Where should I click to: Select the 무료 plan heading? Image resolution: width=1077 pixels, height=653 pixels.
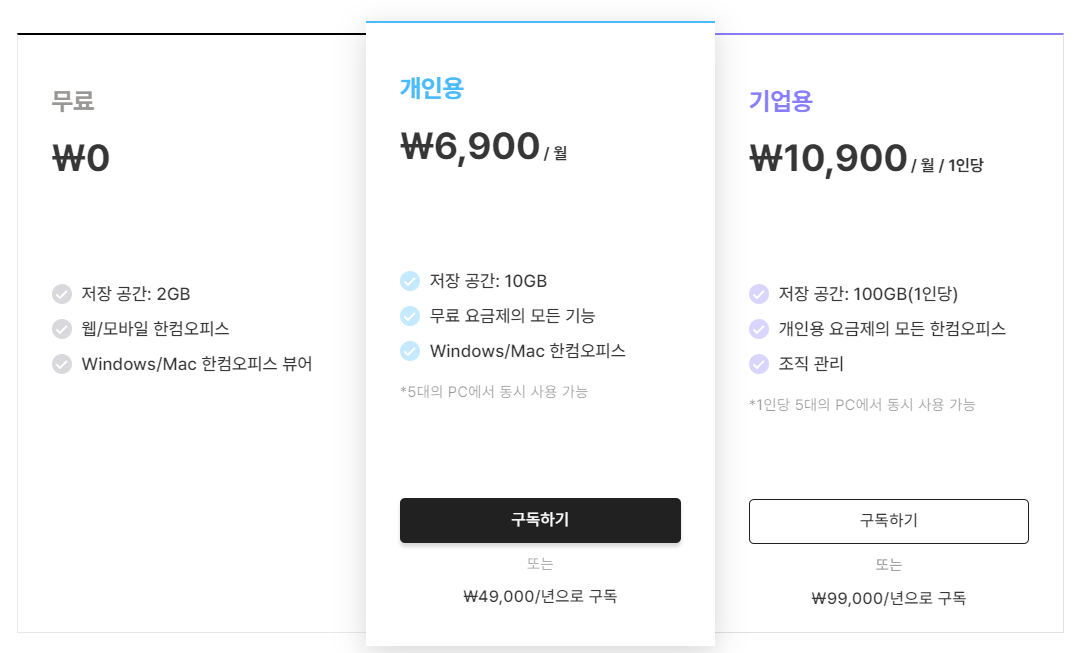point(72,100)
